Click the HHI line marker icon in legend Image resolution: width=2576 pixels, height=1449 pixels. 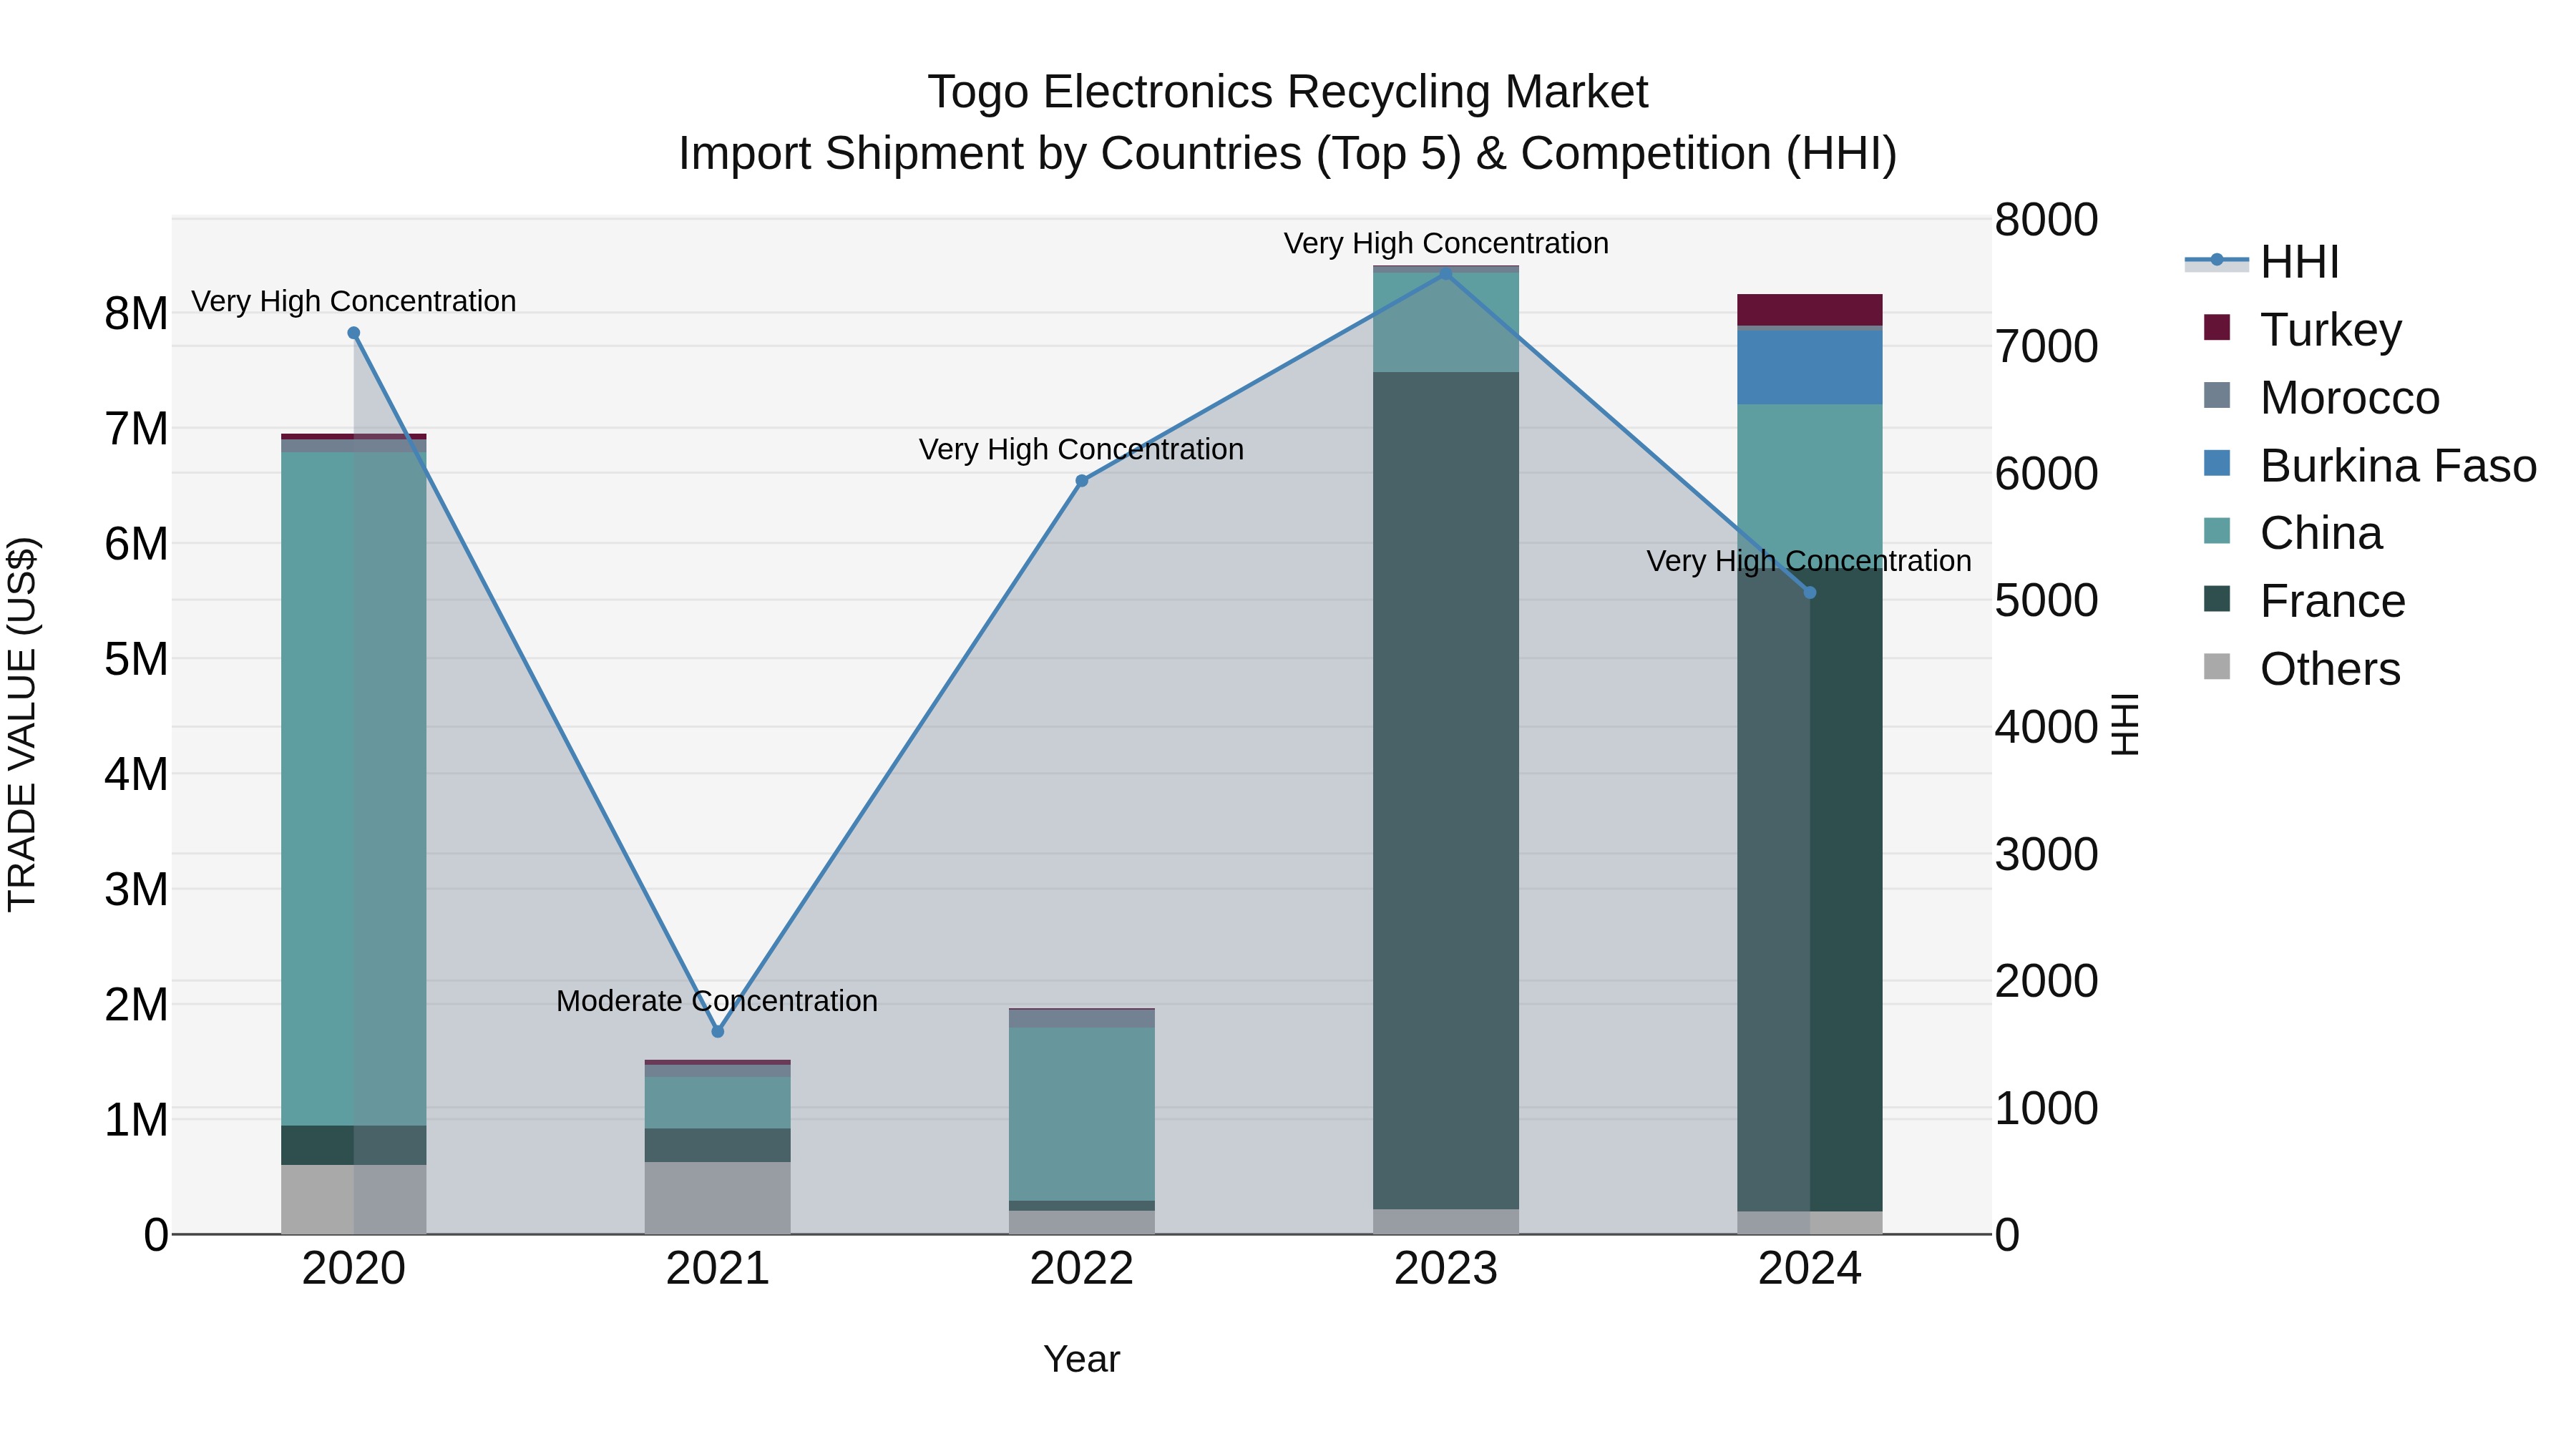click(2216, 261)
